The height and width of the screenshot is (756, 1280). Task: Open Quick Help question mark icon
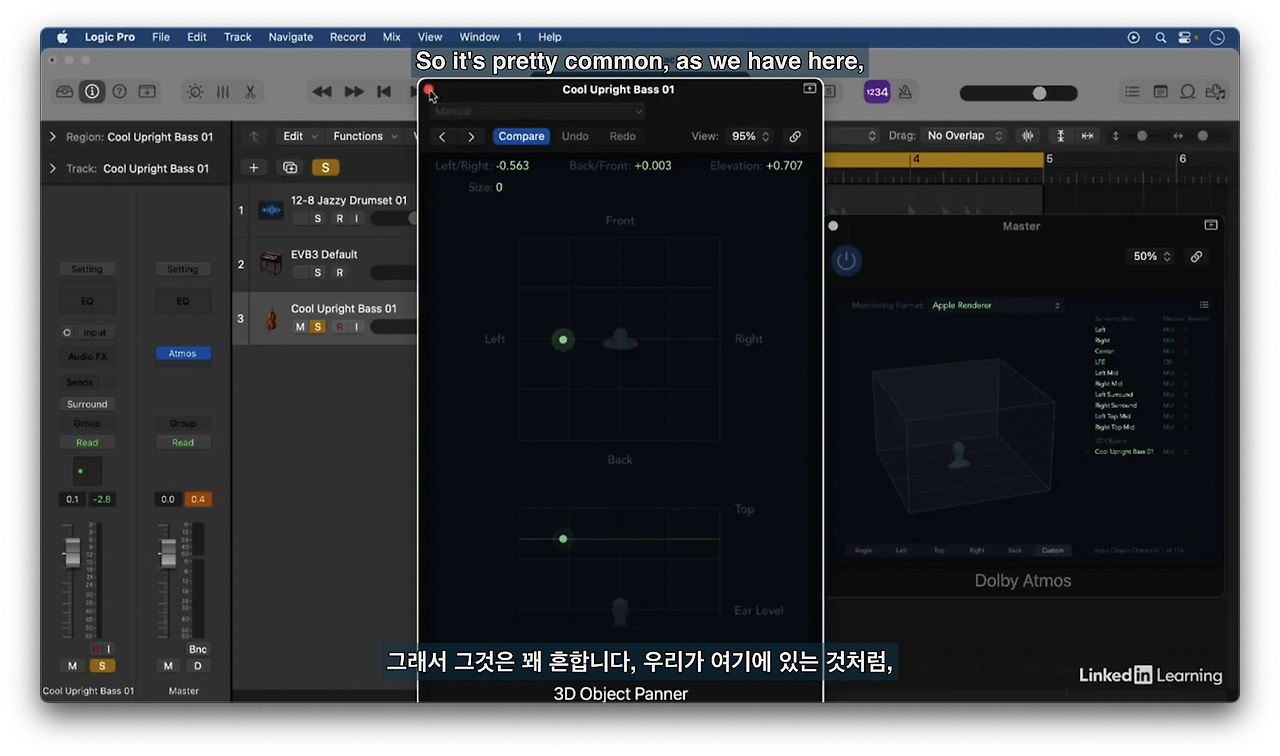tap(119, 91)
